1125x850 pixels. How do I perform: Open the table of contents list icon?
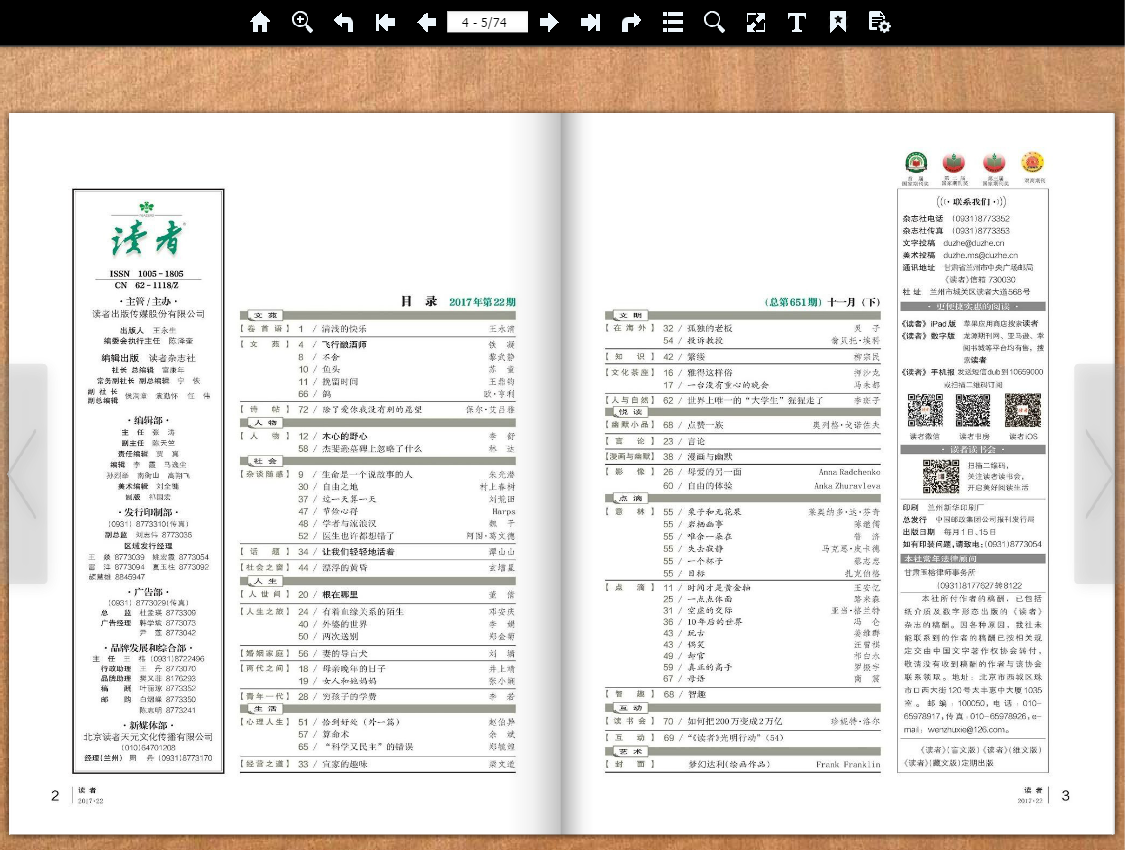click(x=673, y=22)
